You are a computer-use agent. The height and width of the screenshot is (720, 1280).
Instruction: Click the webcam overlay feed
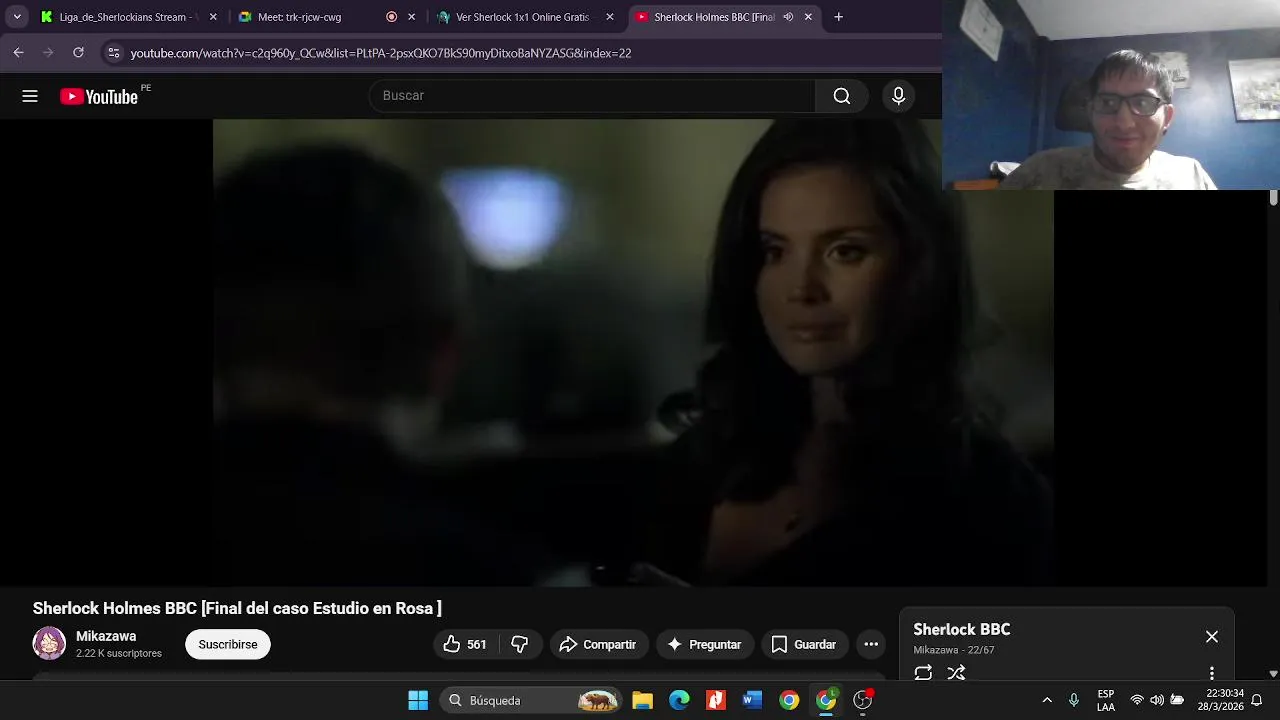pyautogui.click(x=1111, y=95)
